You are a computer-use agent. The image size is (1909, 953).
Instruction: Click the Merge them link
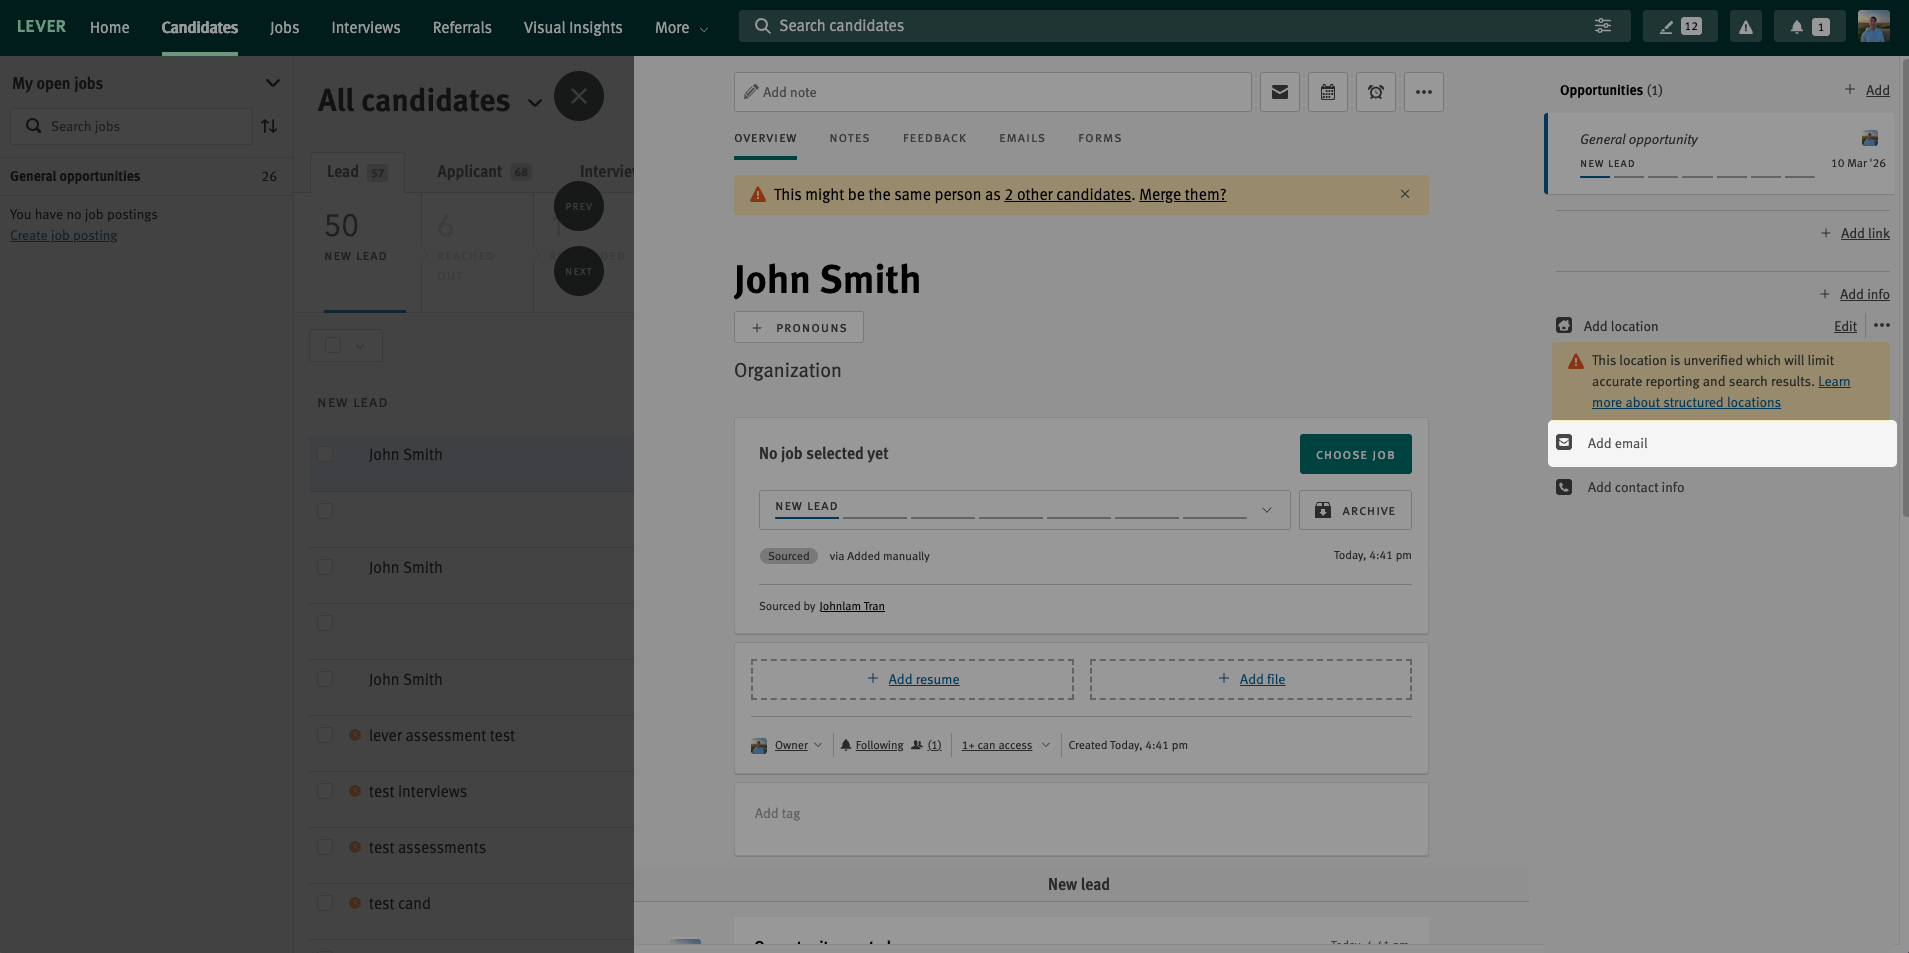click(x=1182, y=195)
